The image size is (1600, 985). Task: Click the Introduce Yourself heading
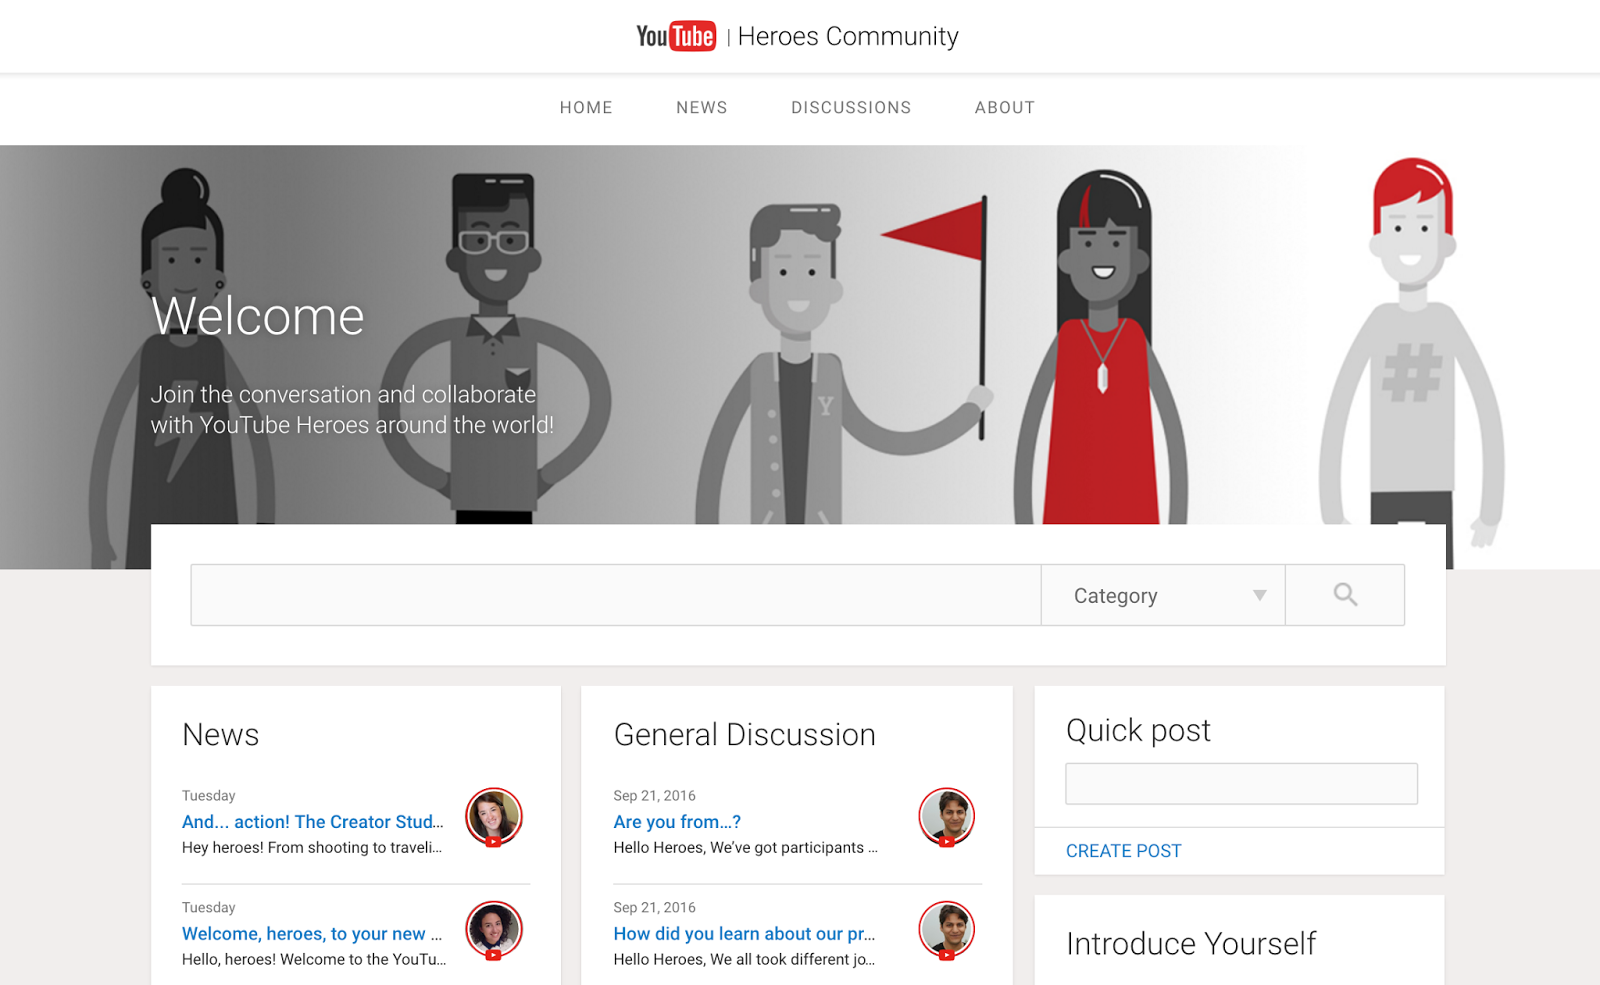1191,944
